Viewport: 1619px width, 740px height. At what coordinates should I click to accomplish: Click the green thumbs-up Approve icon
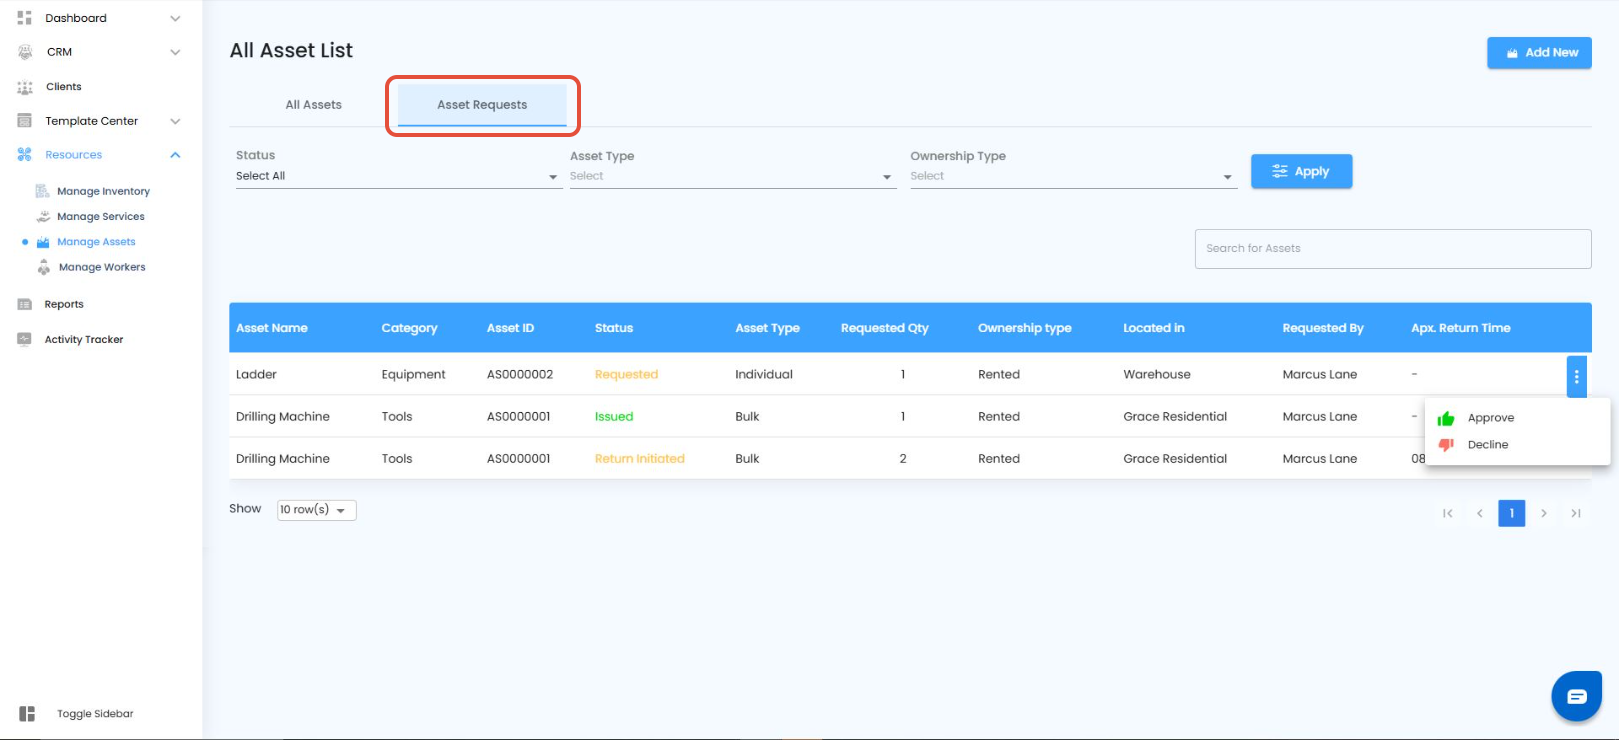(x=1445, y=418)
